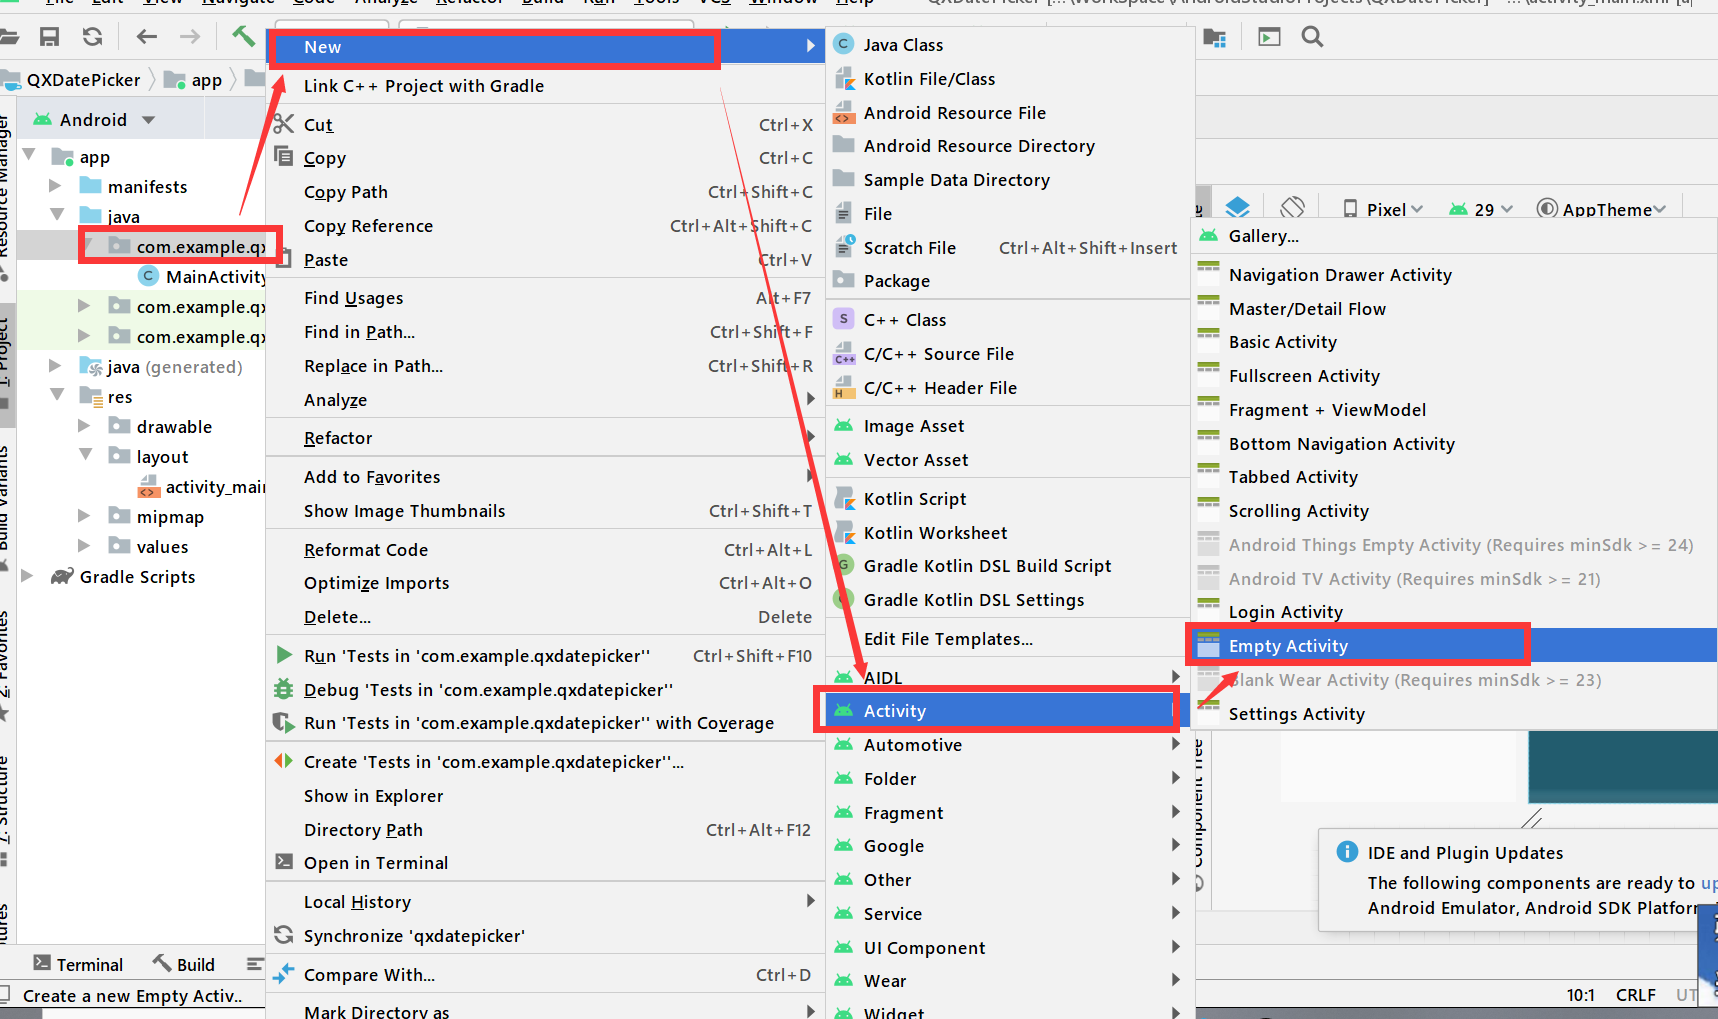Image resolution: width=1718 pixels, height=1019 pixels.
Task: Collapse the app module tree node
Action: click(x=29, y=155)
